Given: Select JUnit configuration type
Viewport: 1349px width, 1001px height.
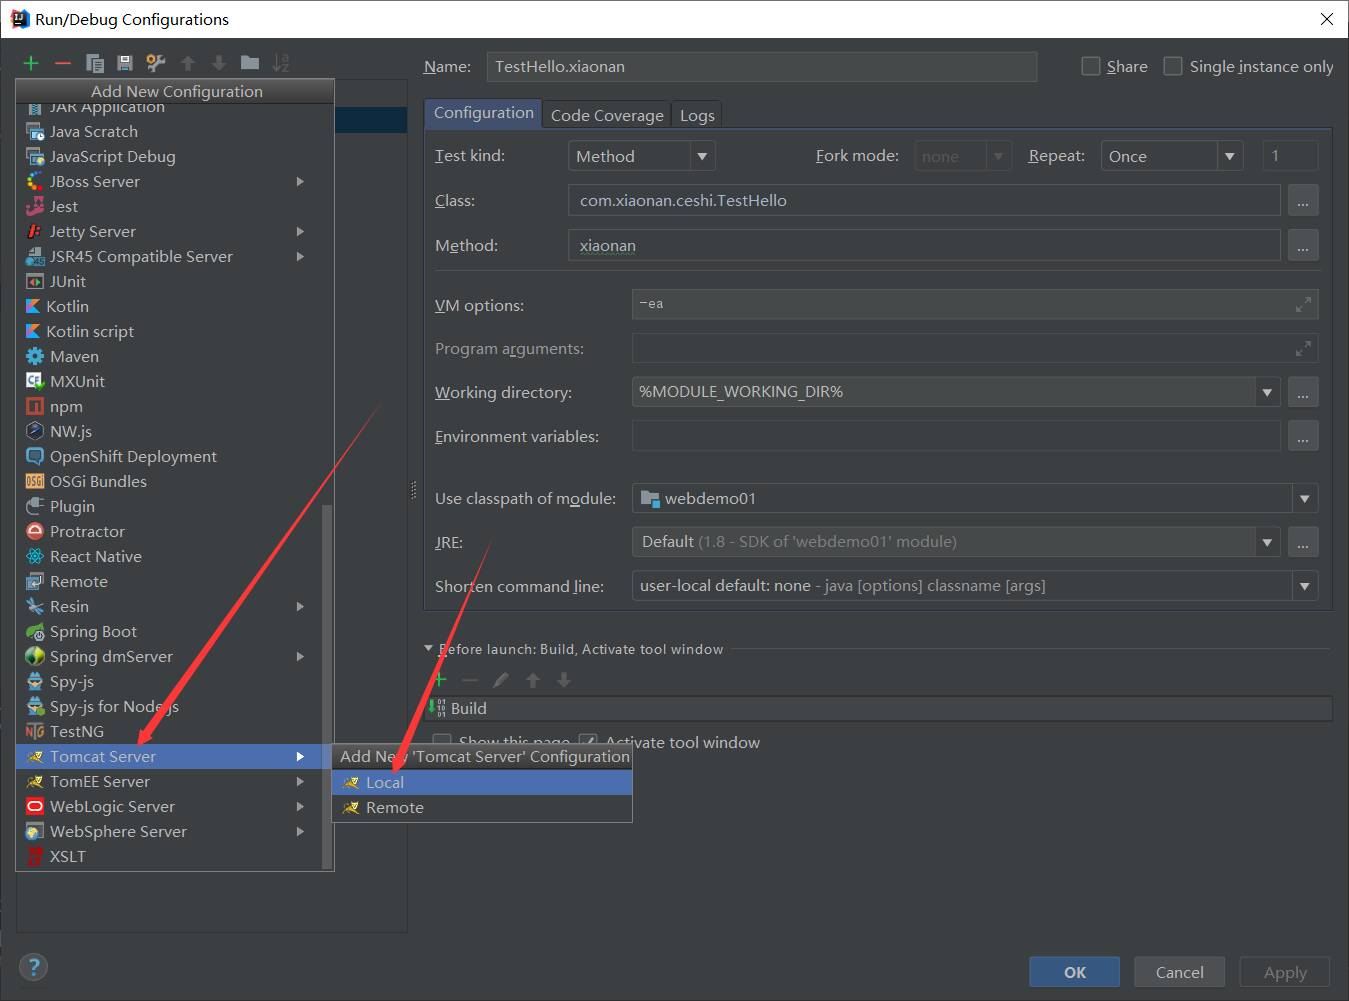Looking at the screenshot, I should [168, 281].
